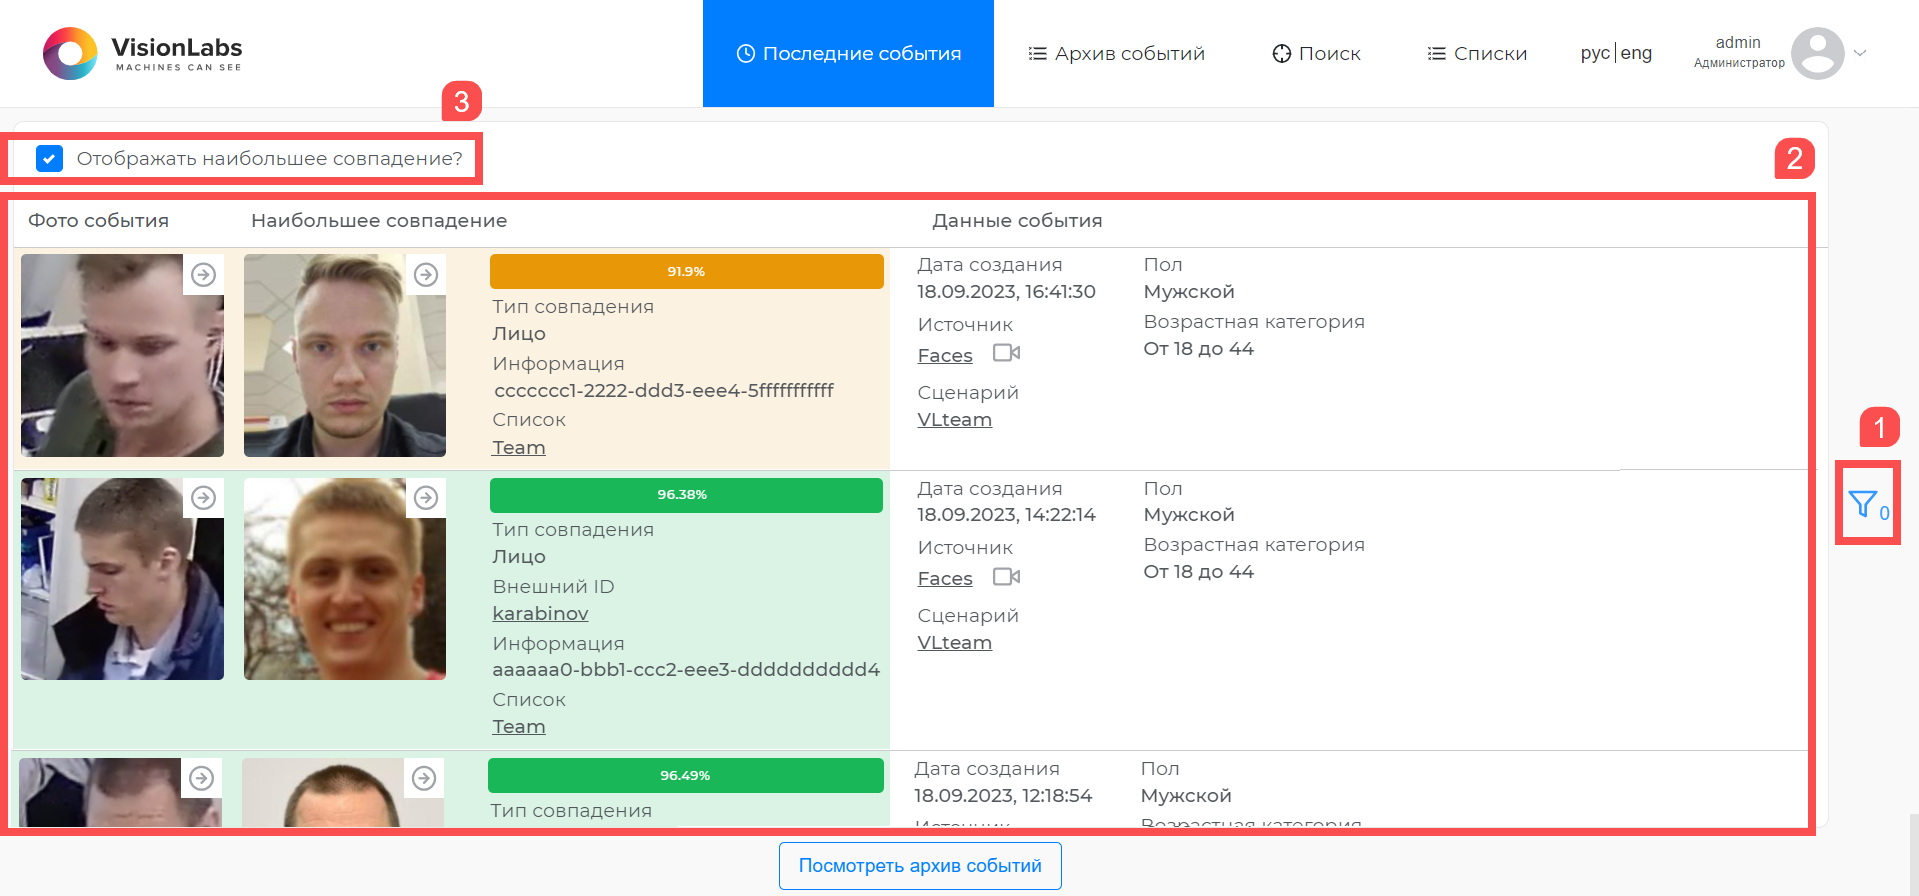The width and height of the screenshot is (1919, 896).
Task: Click the 'Данные события' column header
Action: 1017,221
